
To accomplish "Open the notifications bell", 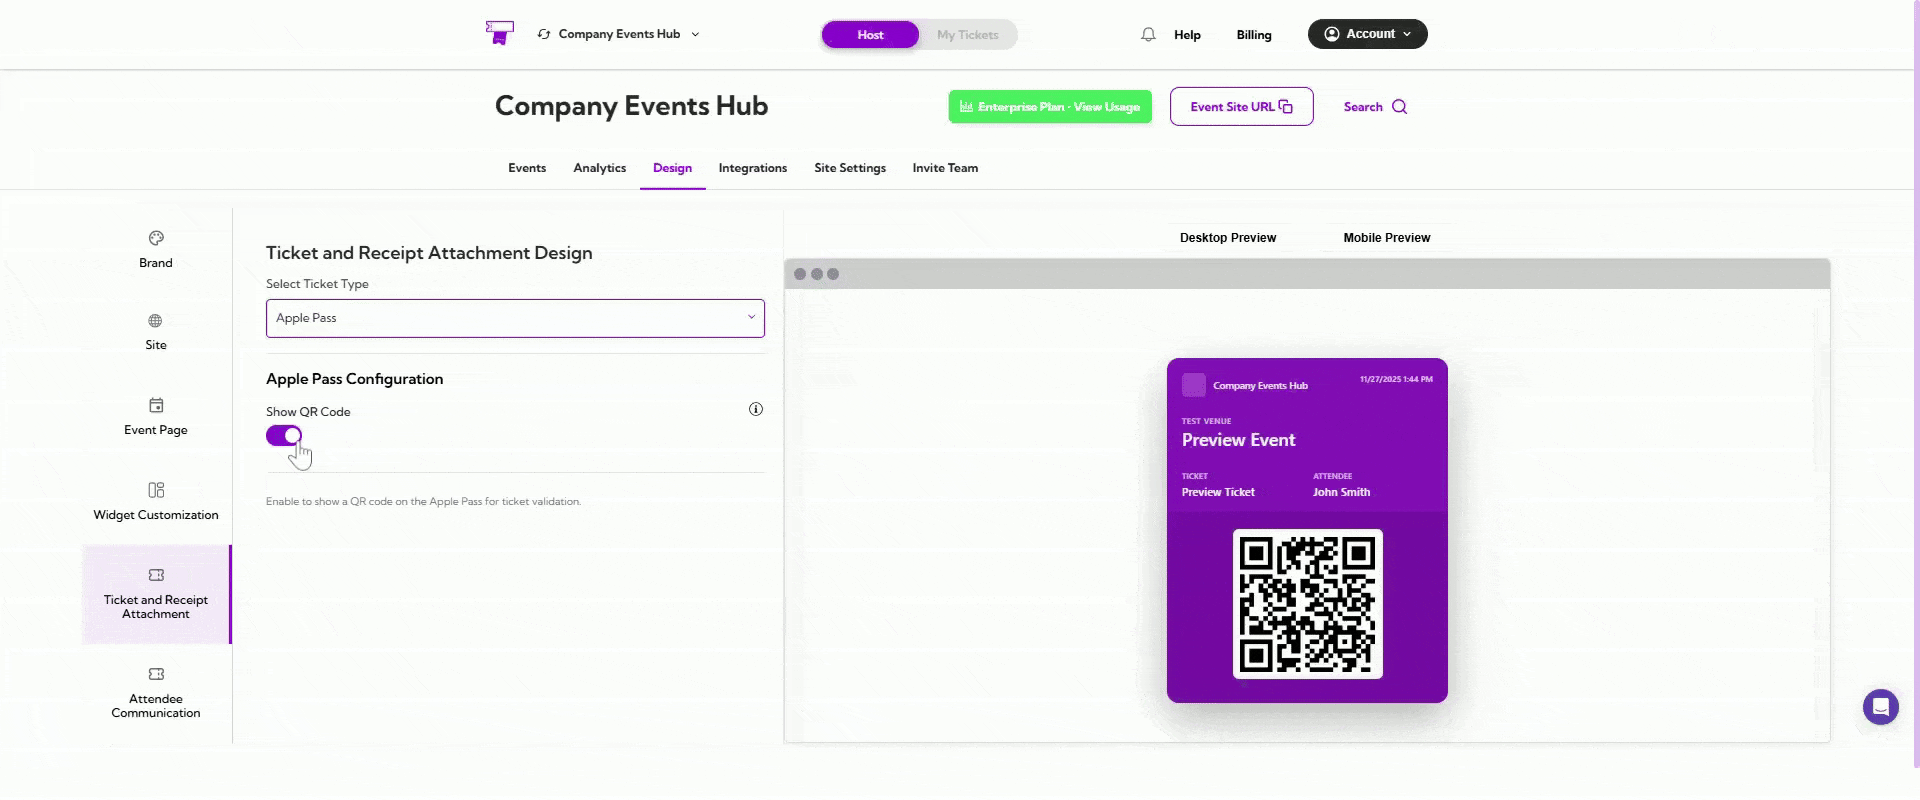I will [1148, 34].
